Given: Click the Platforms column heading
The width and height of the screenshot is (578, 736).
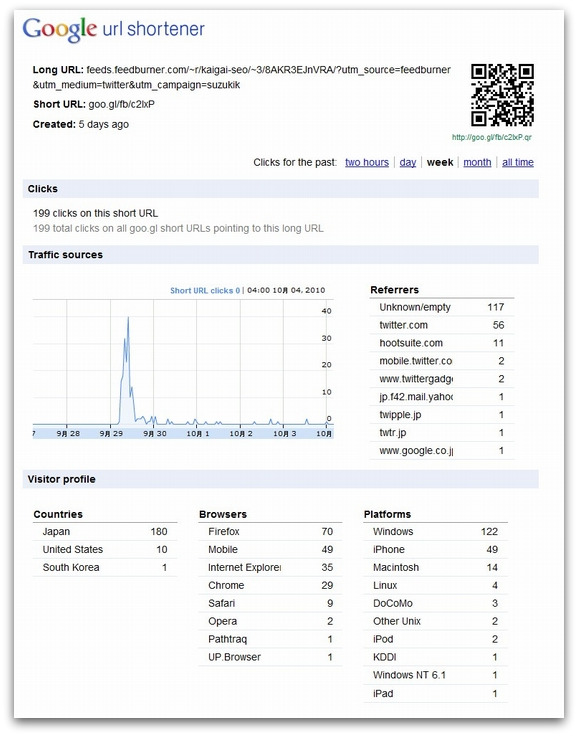Looking at the screenshot, I should [x=387, y=514].
